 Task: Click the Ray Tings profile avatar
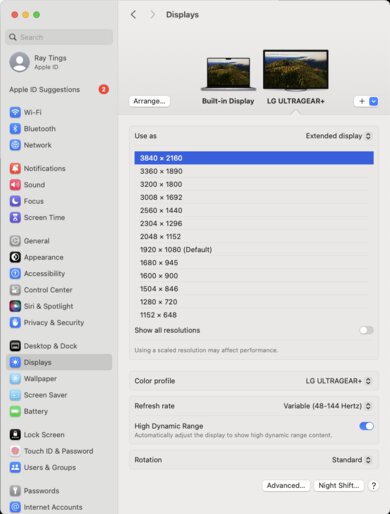tap(19, 62)
